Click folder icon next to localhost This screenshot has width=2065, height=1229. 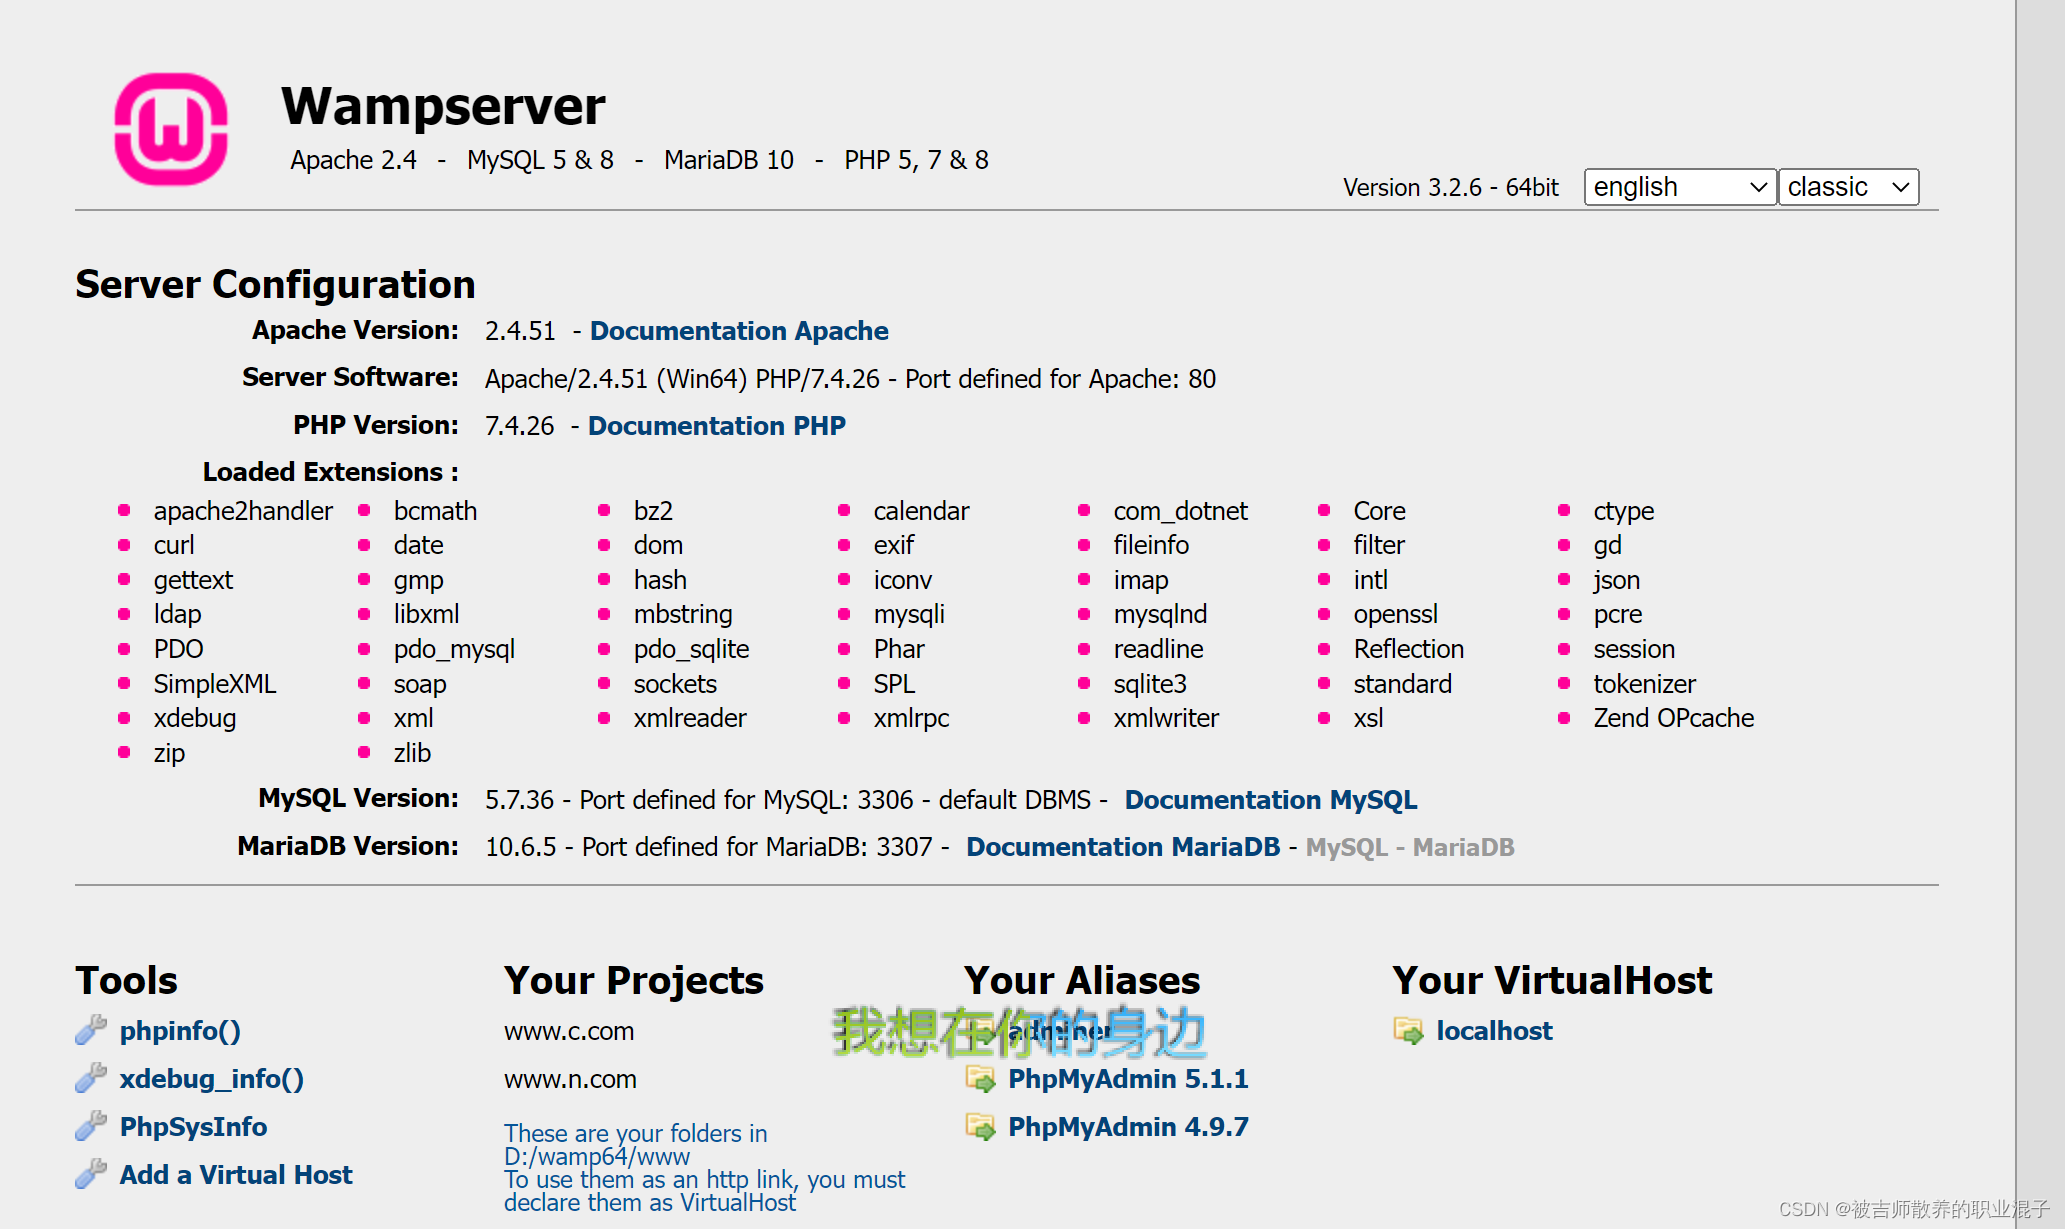1408,1031
